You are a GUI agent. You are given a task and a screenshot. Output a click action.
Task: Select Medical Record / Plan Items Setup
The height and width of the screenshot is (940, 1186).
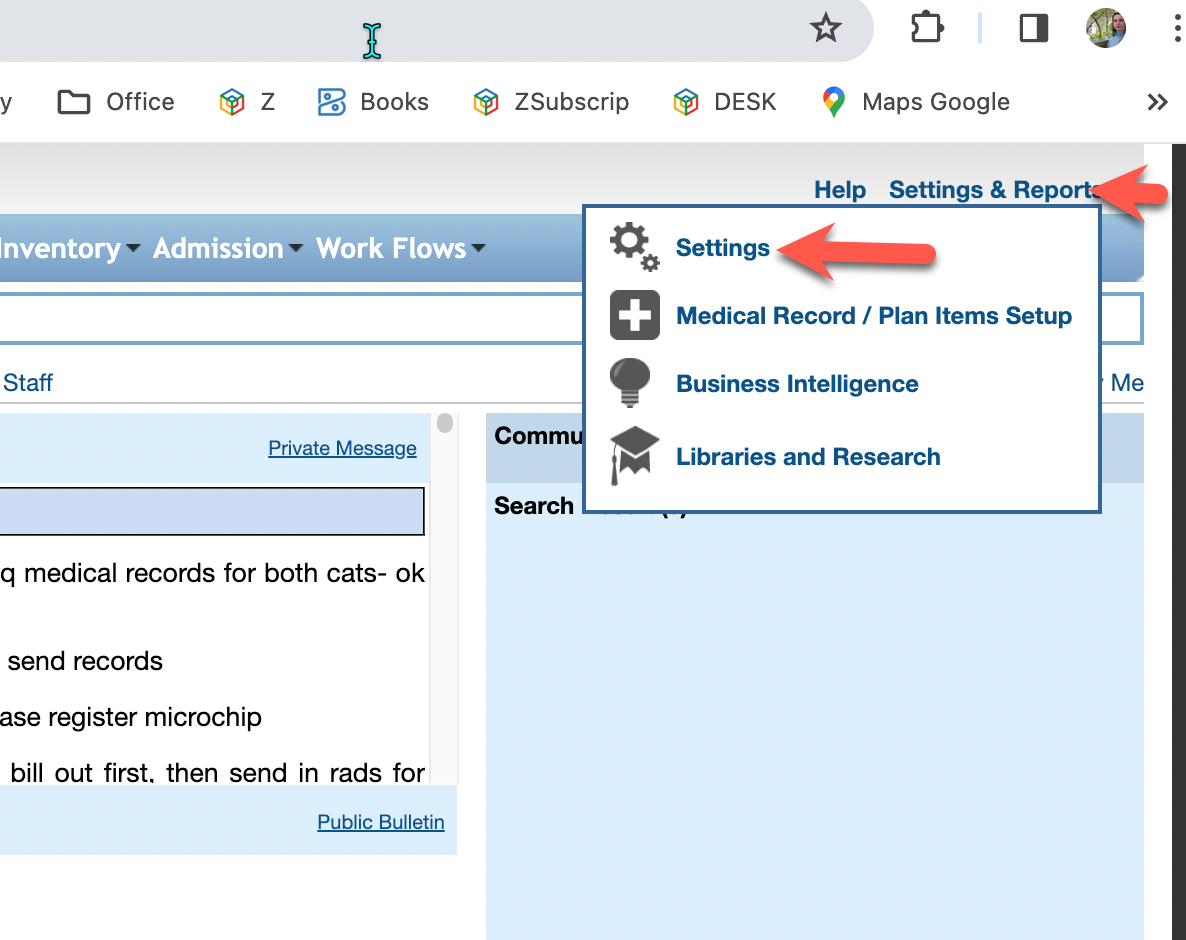874,316
